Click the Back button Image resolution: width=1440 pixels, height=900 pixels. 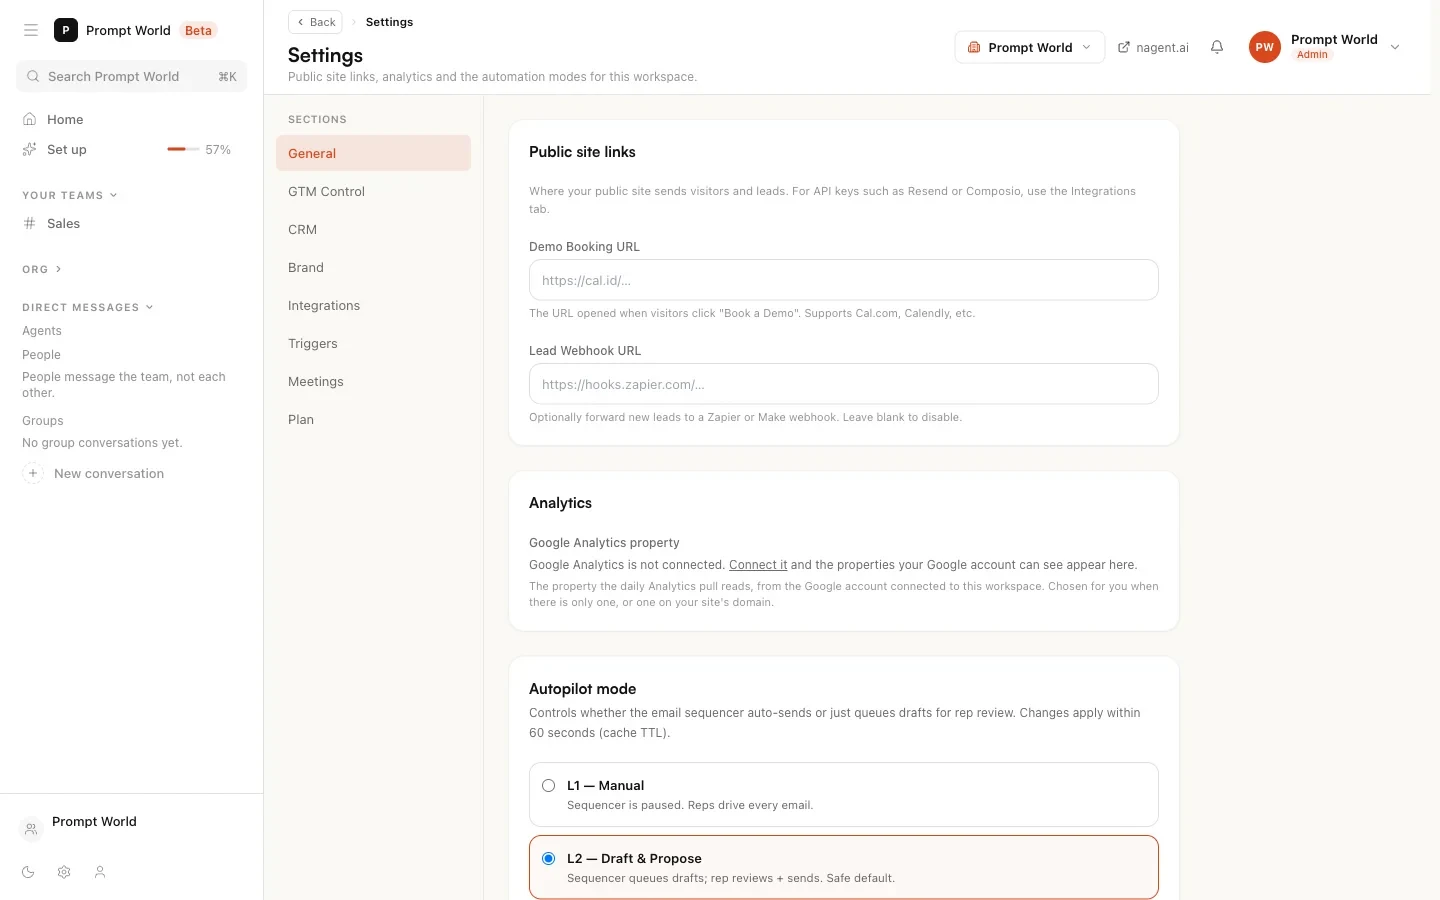(315, 22)
